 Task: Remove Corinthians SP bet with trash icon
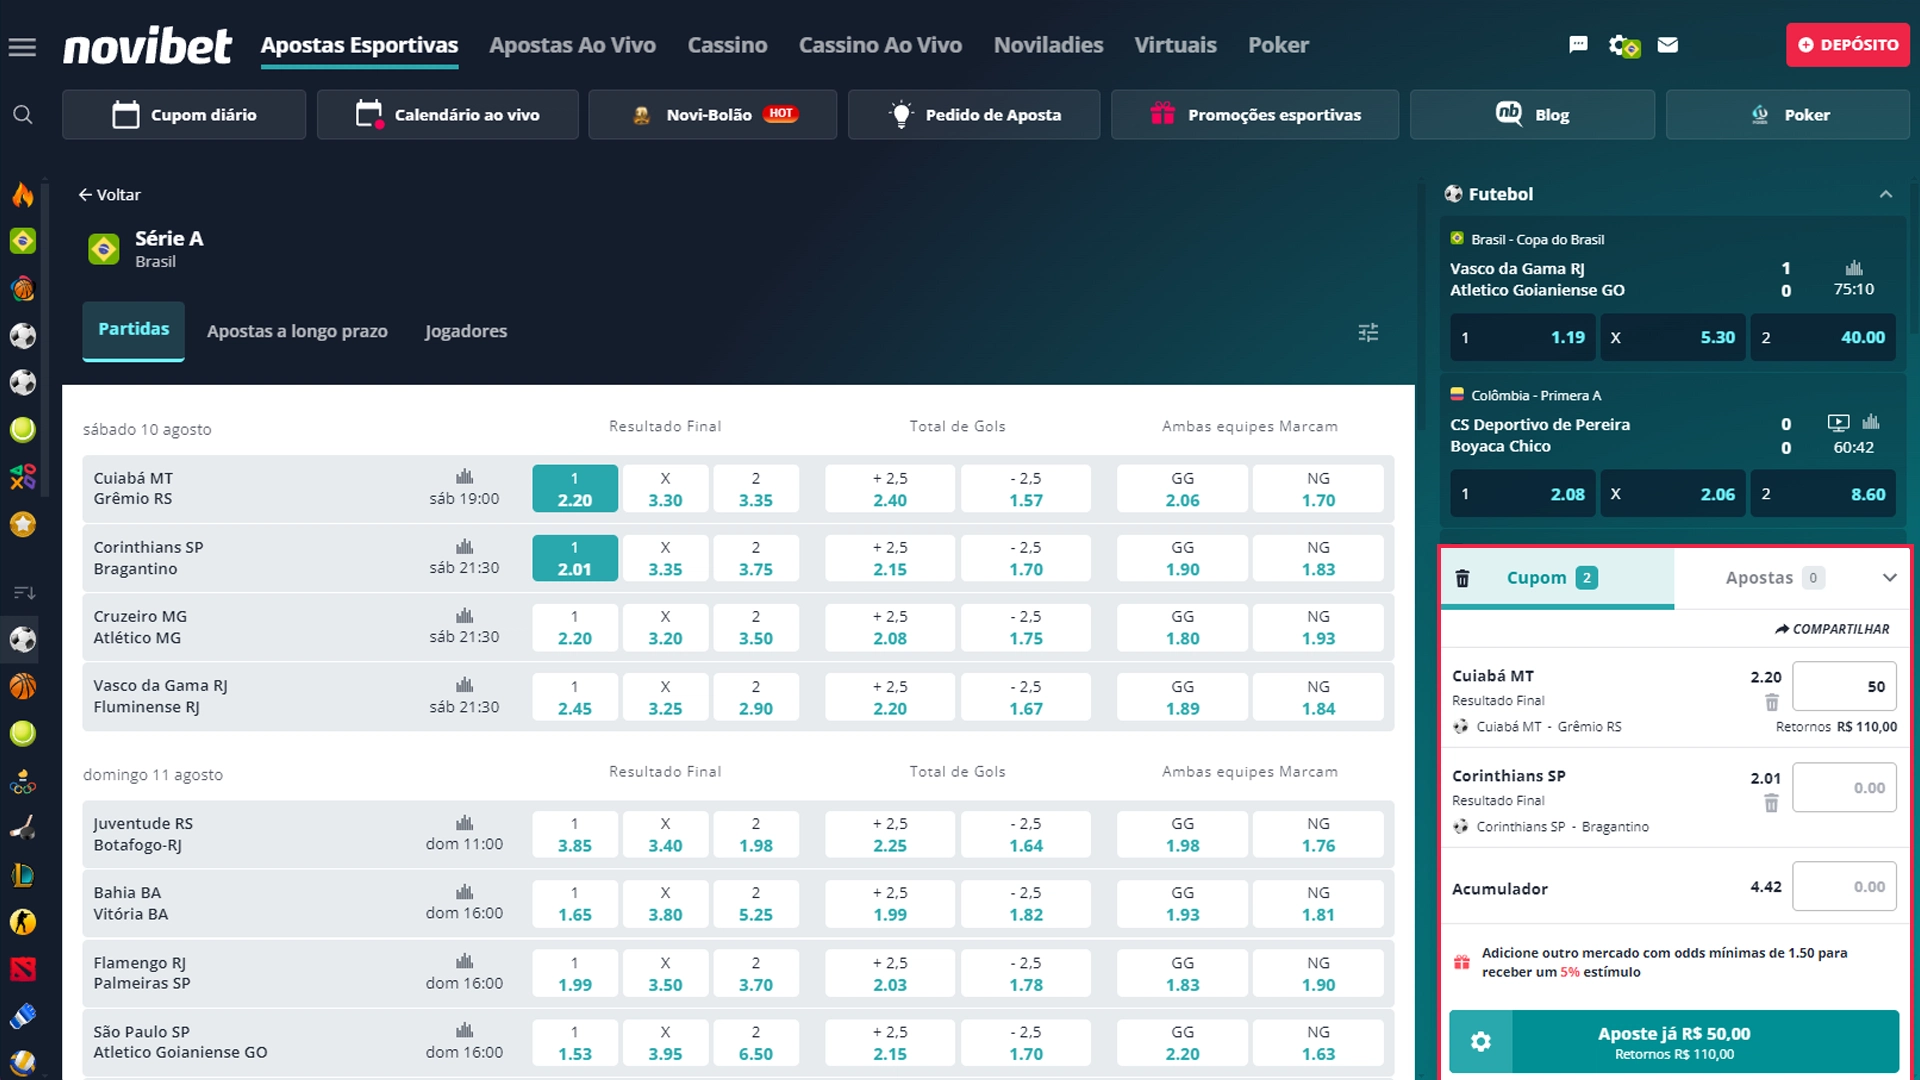pos(1771,803)
